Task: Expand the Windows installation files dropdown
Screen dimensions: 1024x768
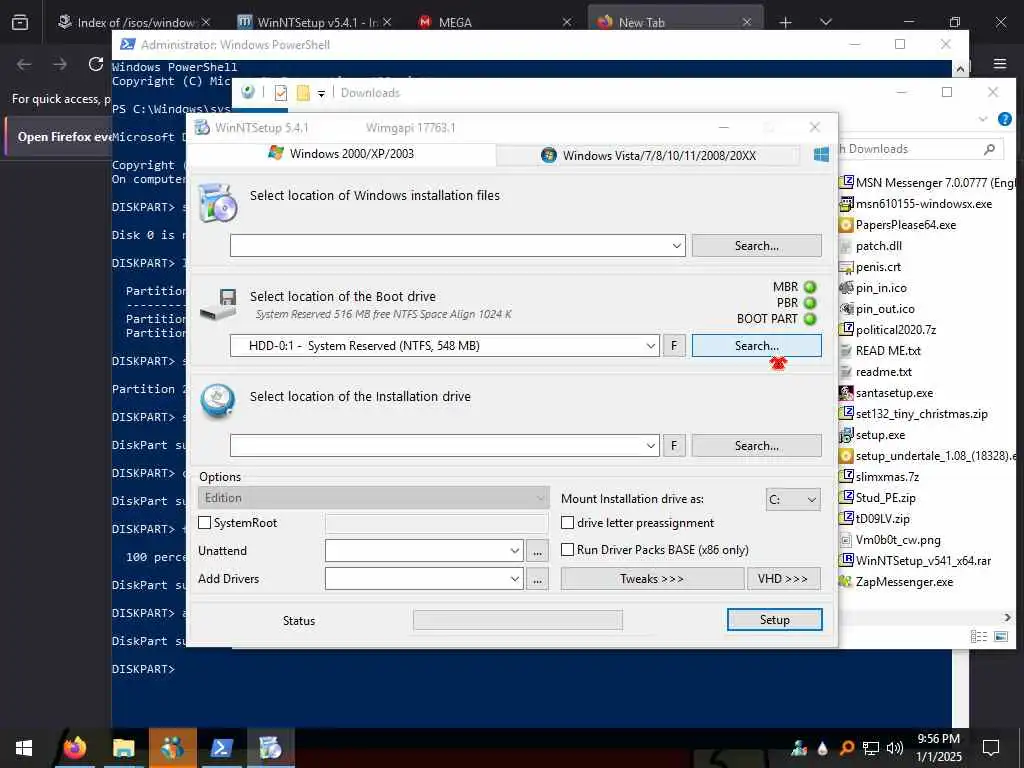Action: coord(677,246)
